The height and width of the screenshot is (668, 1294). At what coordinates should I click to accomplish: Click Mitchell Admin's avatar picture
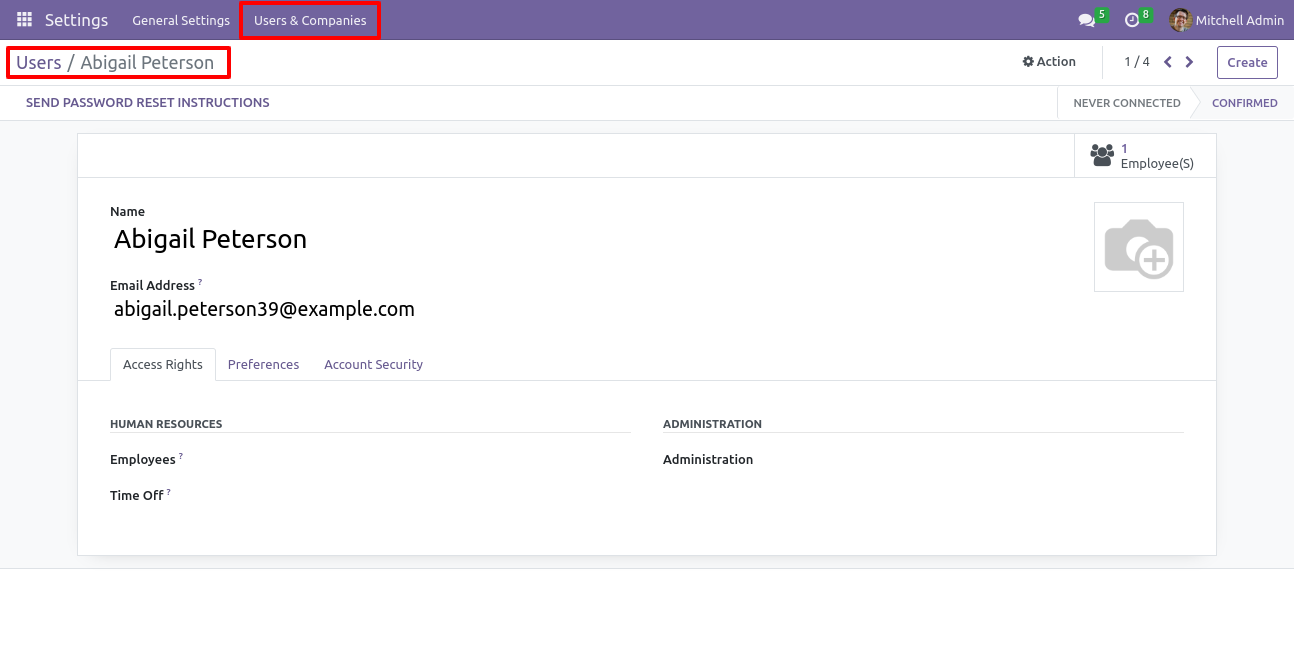[1181, 20]
